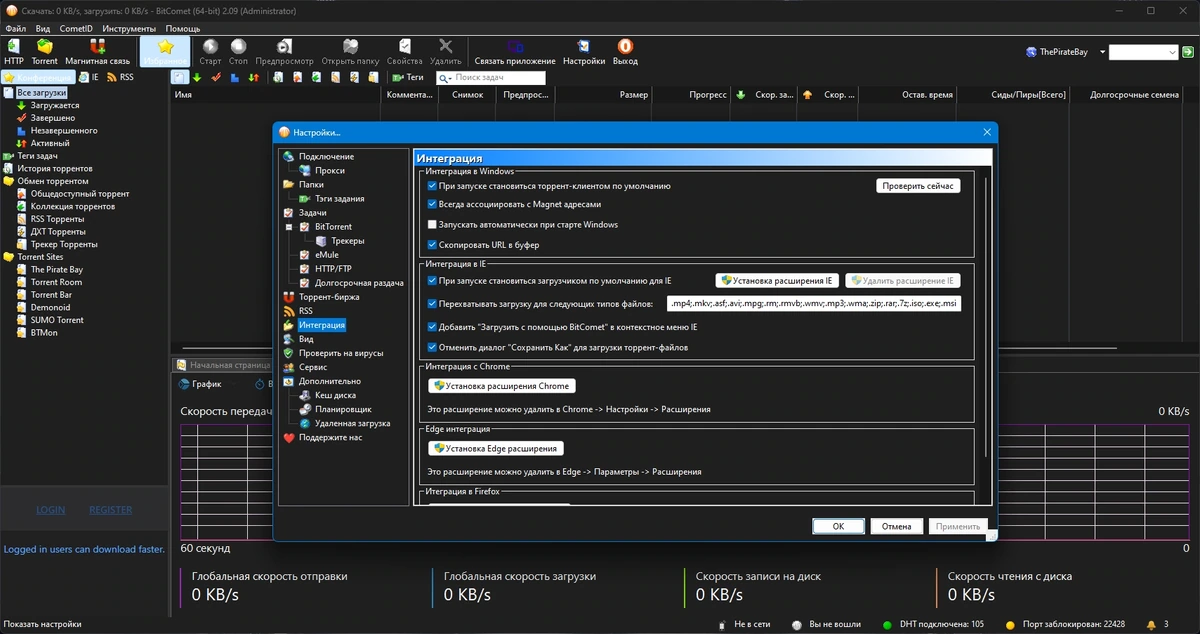
Task: Click the Выход exit toolbar icon
Action: (x=625, y=51)
